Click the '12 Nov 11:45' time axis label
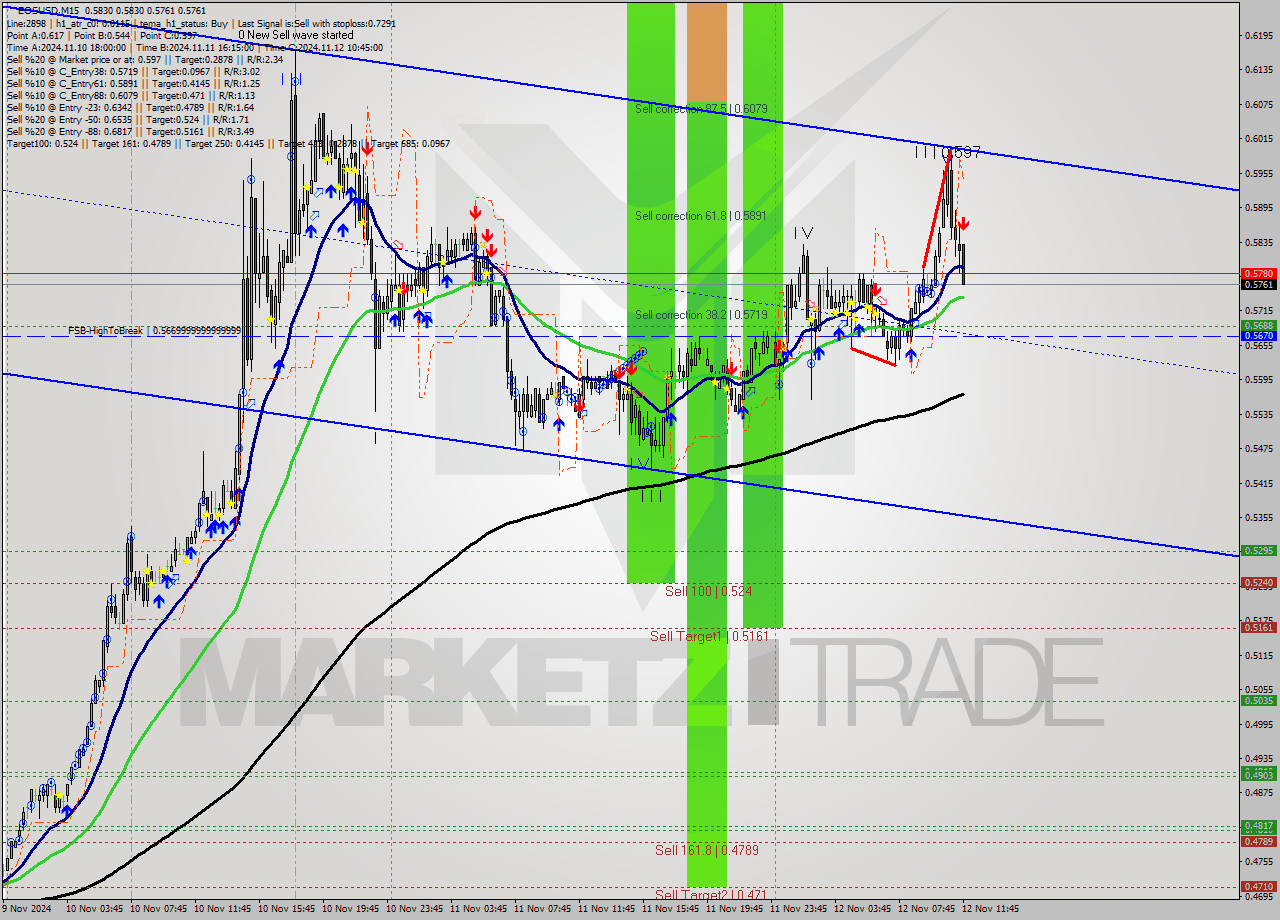Screen dimensions: 1280x920 (990, 909)
